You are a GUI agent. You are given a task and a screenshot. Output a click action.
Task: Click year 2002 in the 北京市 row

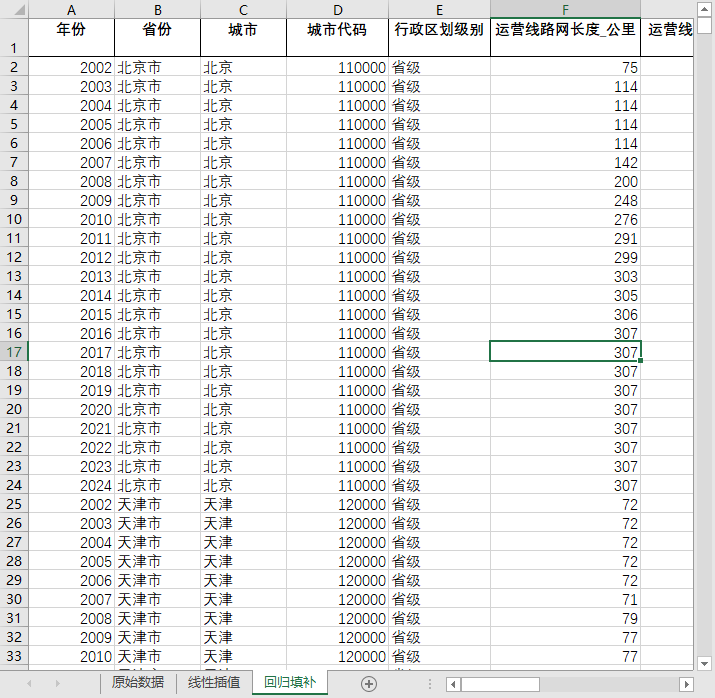pyautogui.click(x=71, y=67)
